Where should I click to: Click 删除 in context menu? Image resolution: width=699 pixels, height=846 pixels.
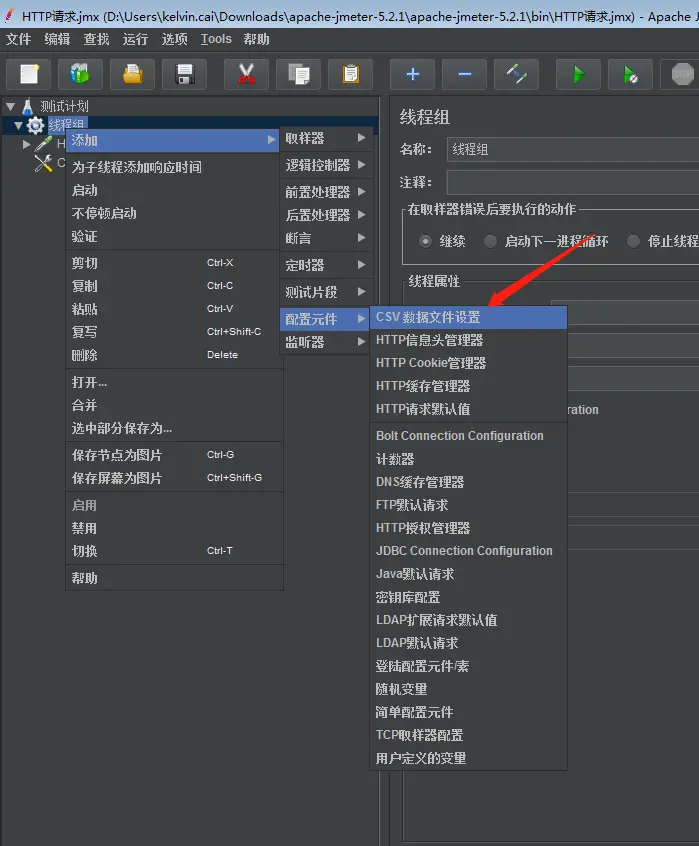tap(175, 356)
